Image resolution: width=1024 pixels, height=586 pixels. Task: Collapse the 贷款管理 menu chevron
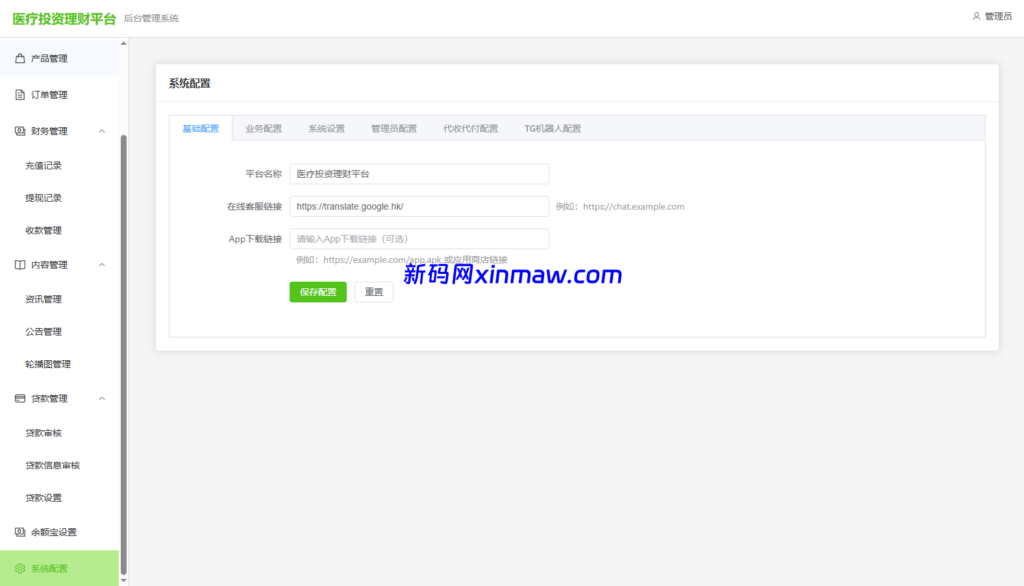point(102,399)
